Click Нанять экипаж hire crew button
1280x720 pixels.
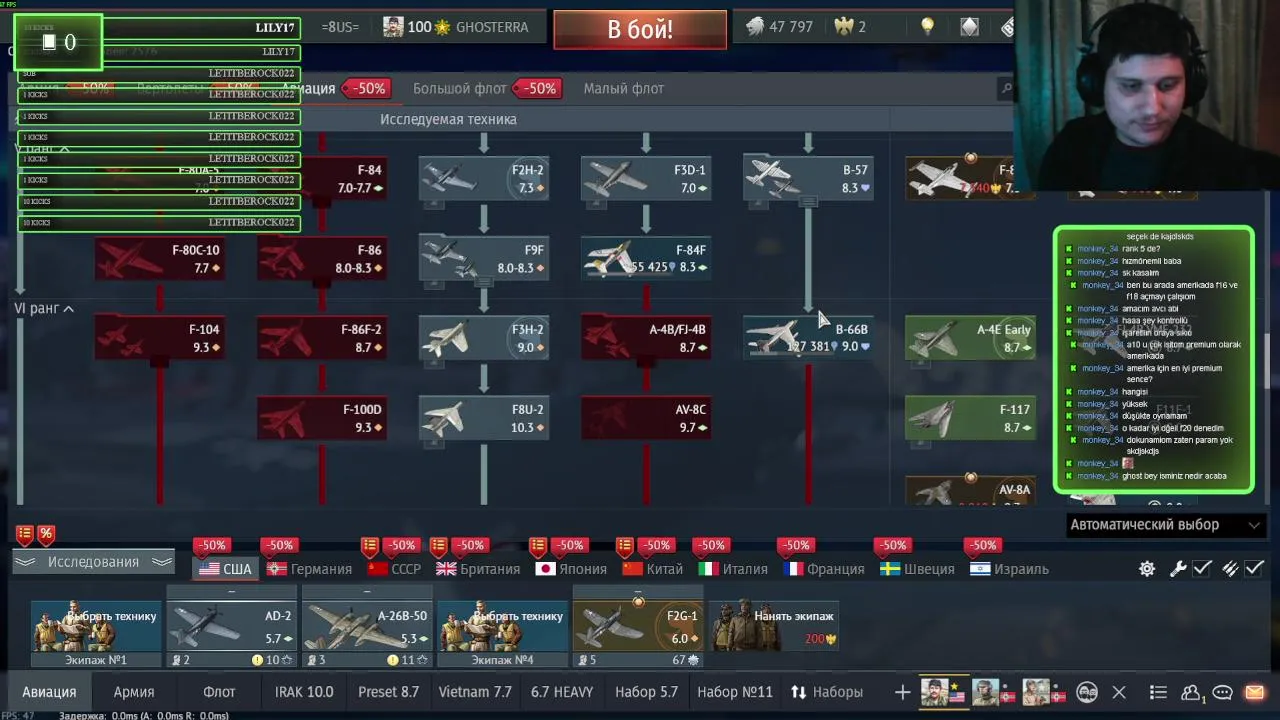[773, 627]
